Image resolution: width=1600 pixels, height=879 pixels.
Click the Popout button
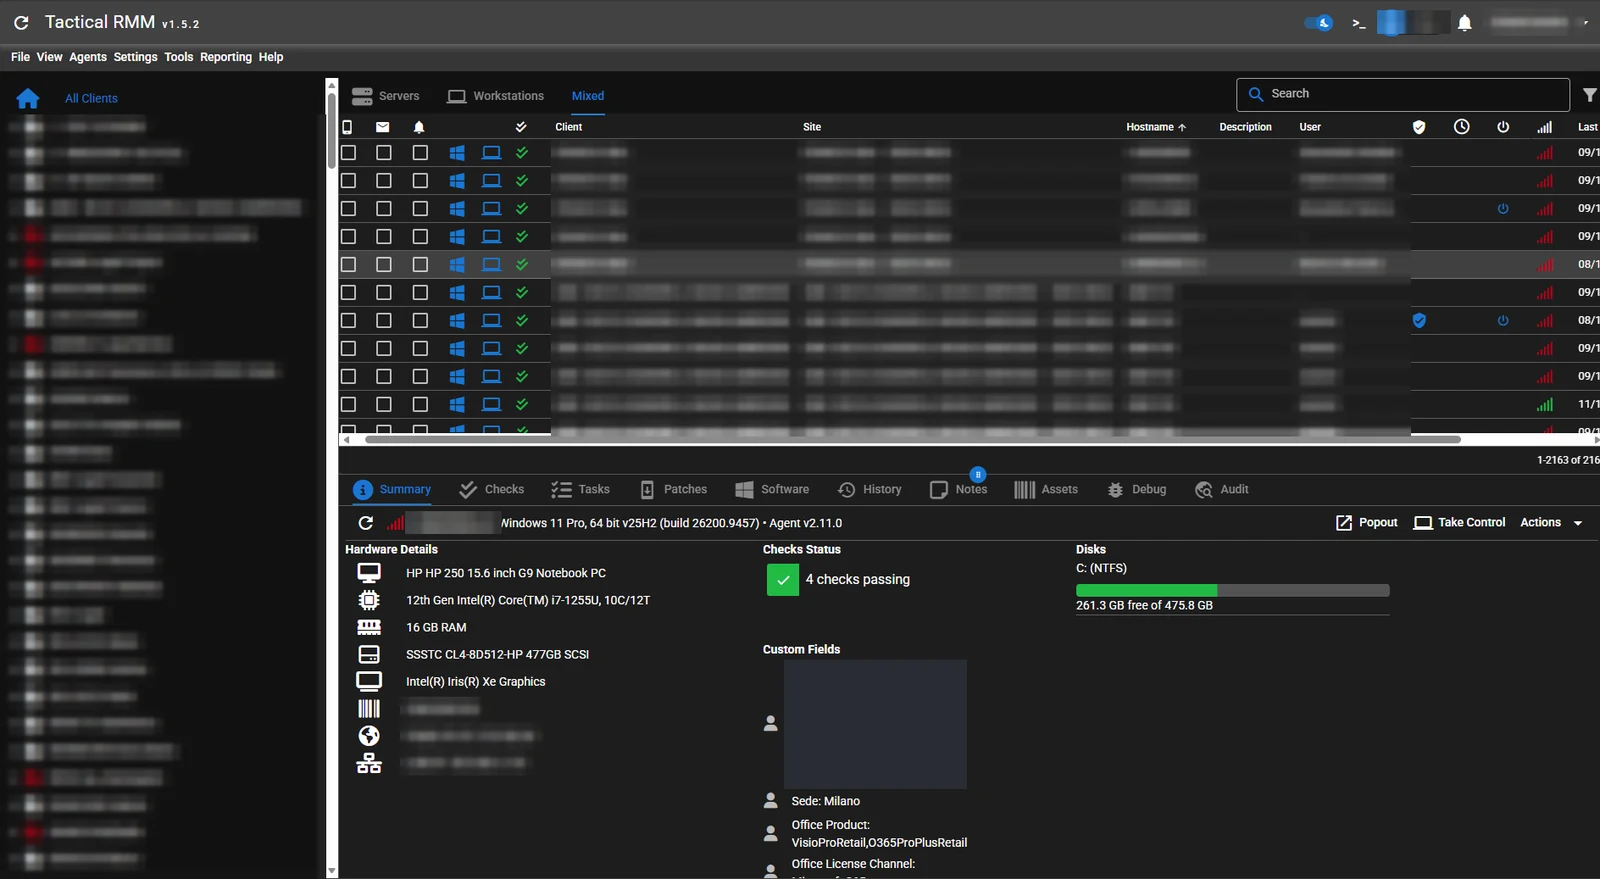click(1367, 523)
